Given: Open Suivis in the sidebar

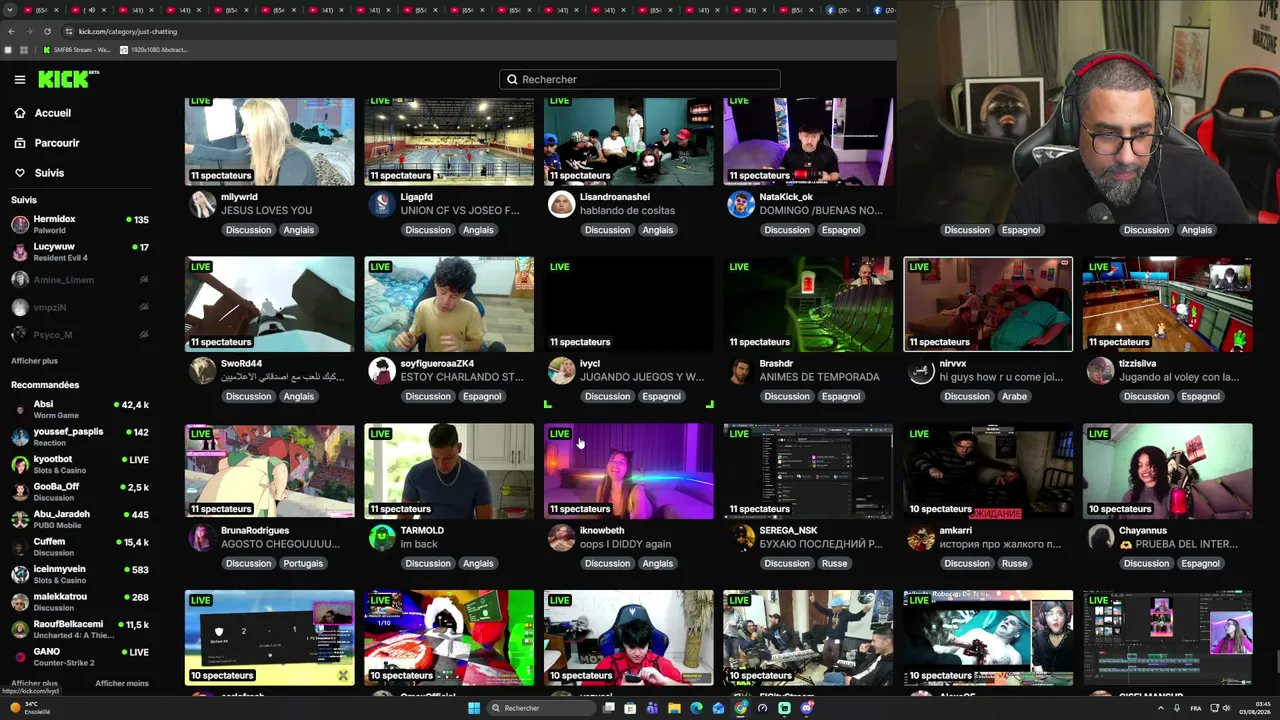Looking at the screenshot, I should [x=39, y=173].
